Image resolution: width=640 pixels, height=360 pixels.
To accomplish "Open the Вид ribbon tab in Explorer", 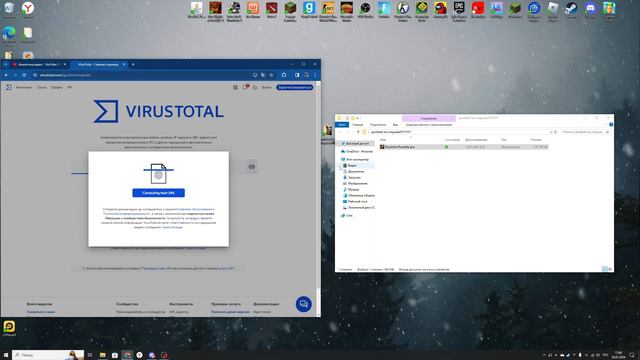I will [x=395, y=124].
